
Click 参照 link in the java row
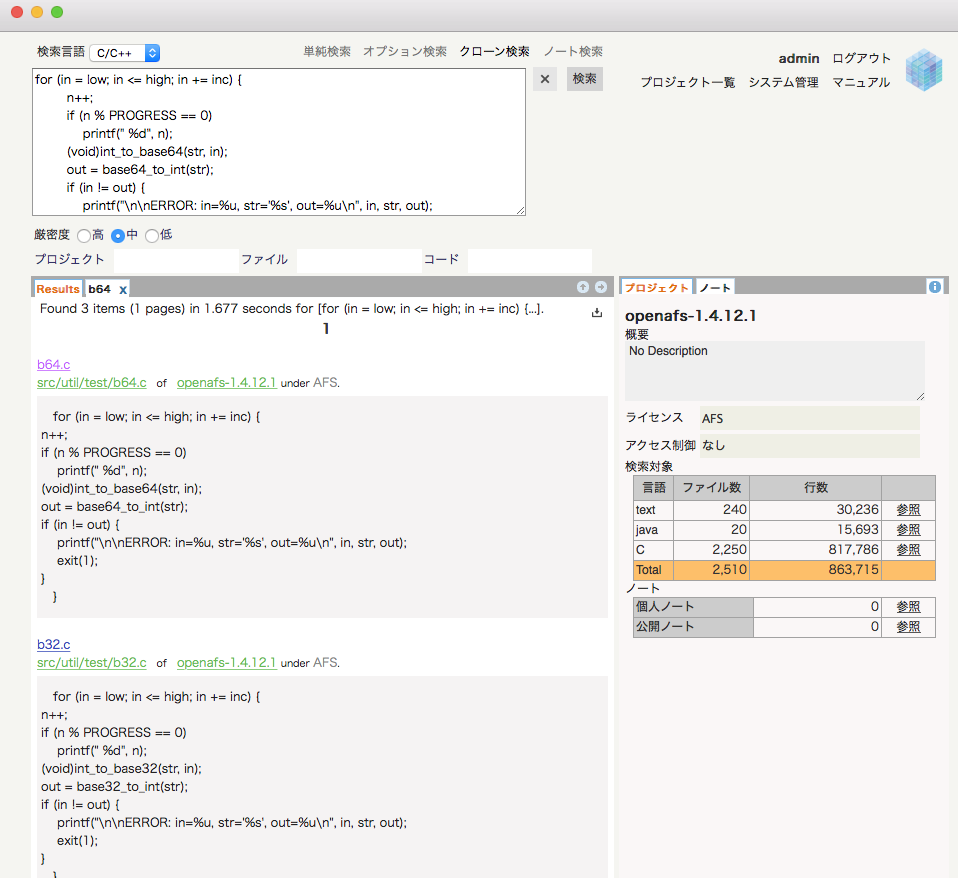[908, 530]
